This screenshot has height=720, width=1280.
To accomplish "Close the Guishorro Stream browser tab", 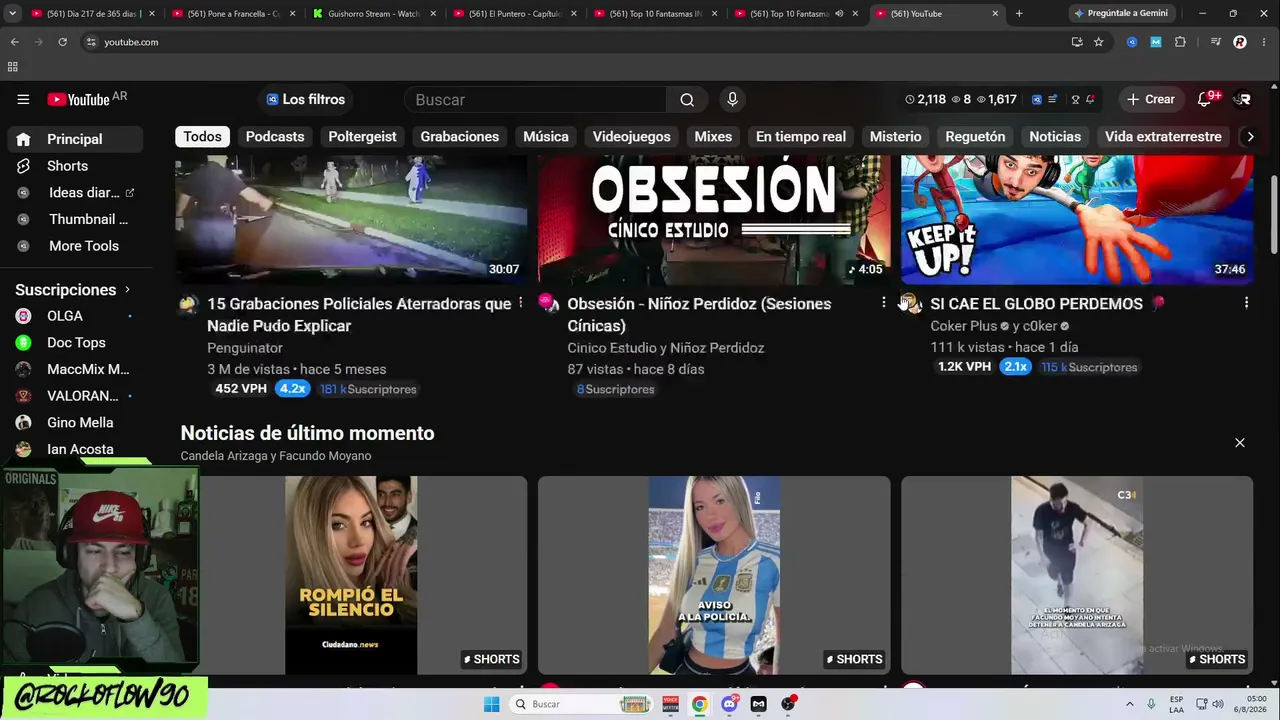I will (434, 14).
